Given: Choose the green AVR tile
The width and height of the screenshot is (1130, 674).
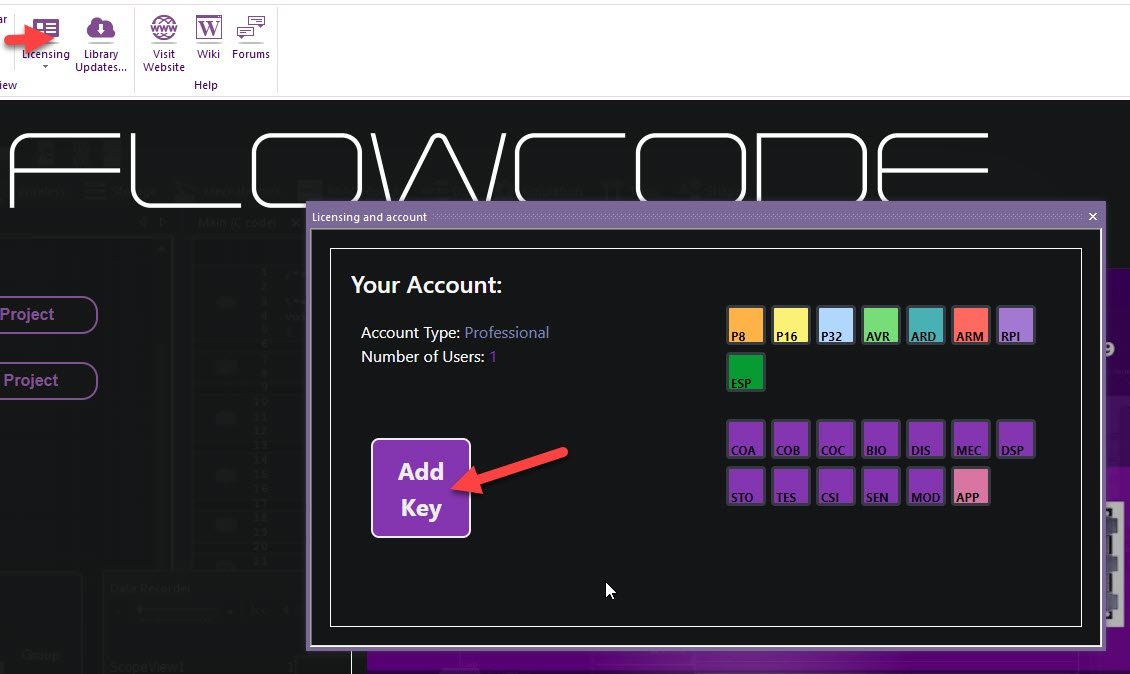Looking at the screenshot, I should pyautogui.click(x=880, y=325).
